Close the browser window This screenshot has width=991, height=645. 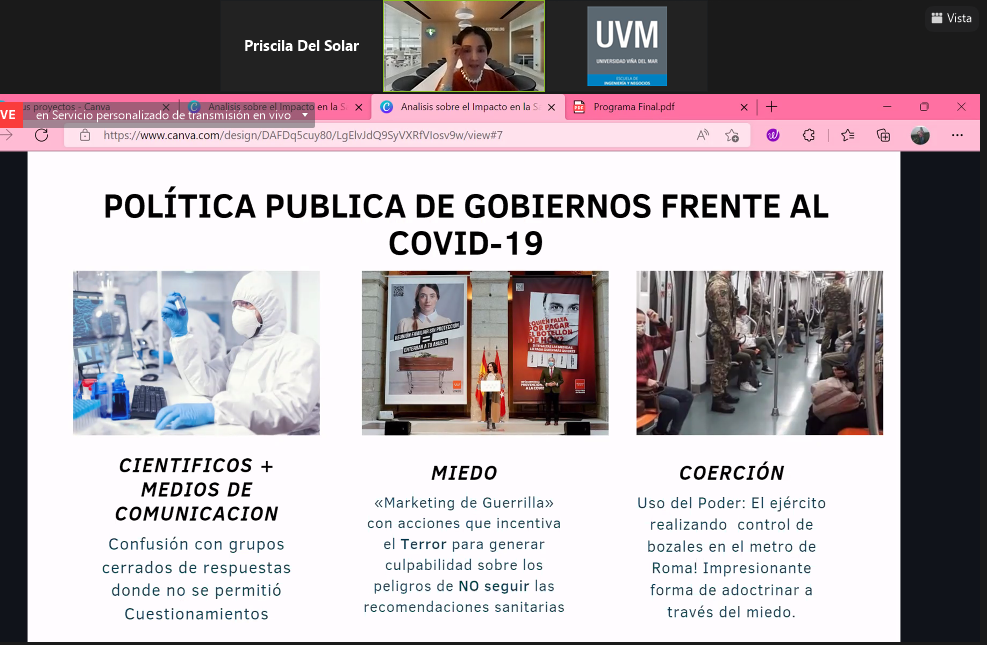961,107
